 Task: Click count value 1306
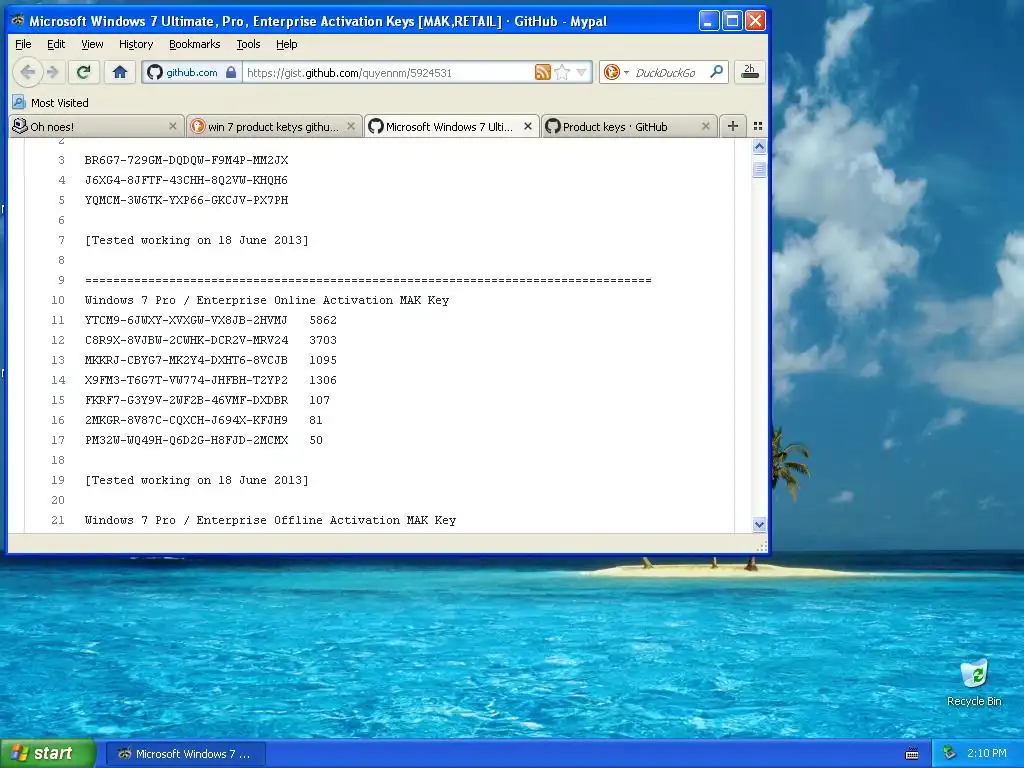323,380
